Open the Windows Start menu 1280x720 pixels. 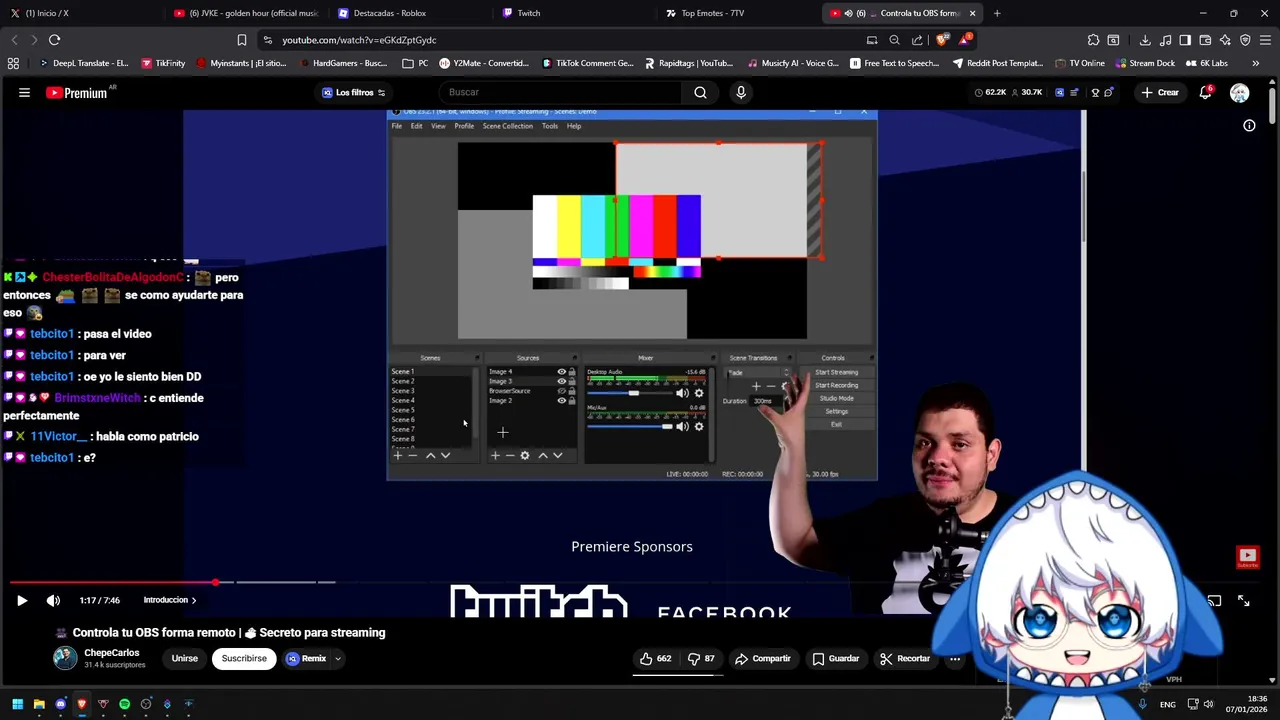pyautogui.click(x=17, y=704)
